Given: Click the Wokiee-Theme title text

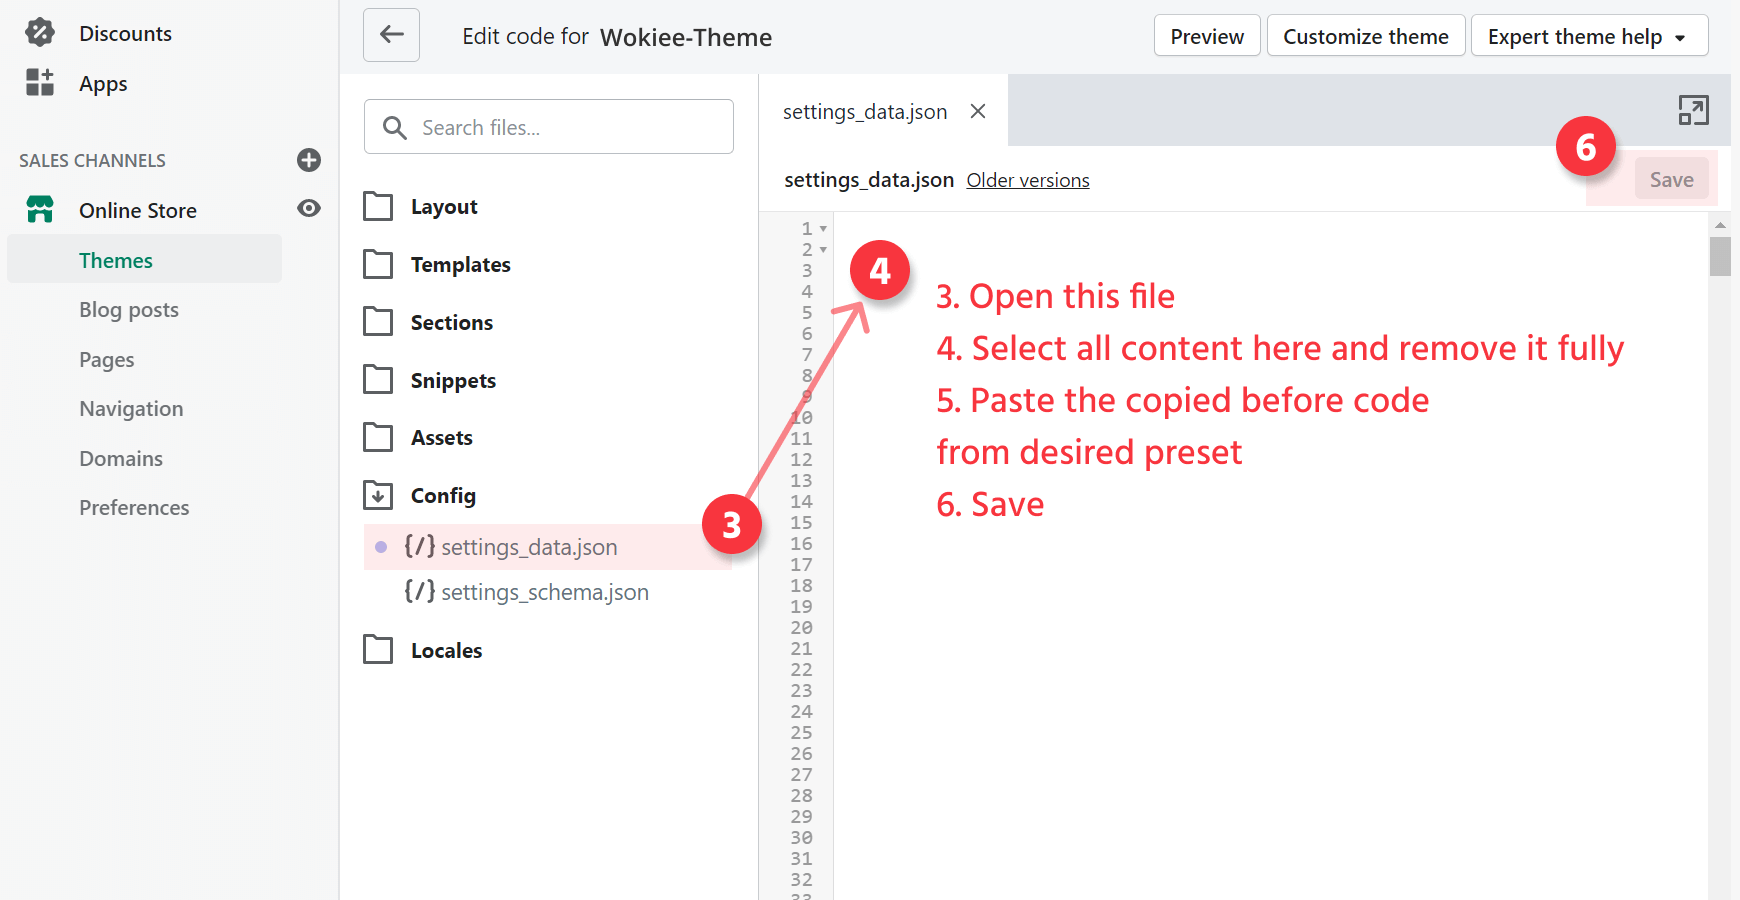Looking at the screenshot, I should pos(686,38).
